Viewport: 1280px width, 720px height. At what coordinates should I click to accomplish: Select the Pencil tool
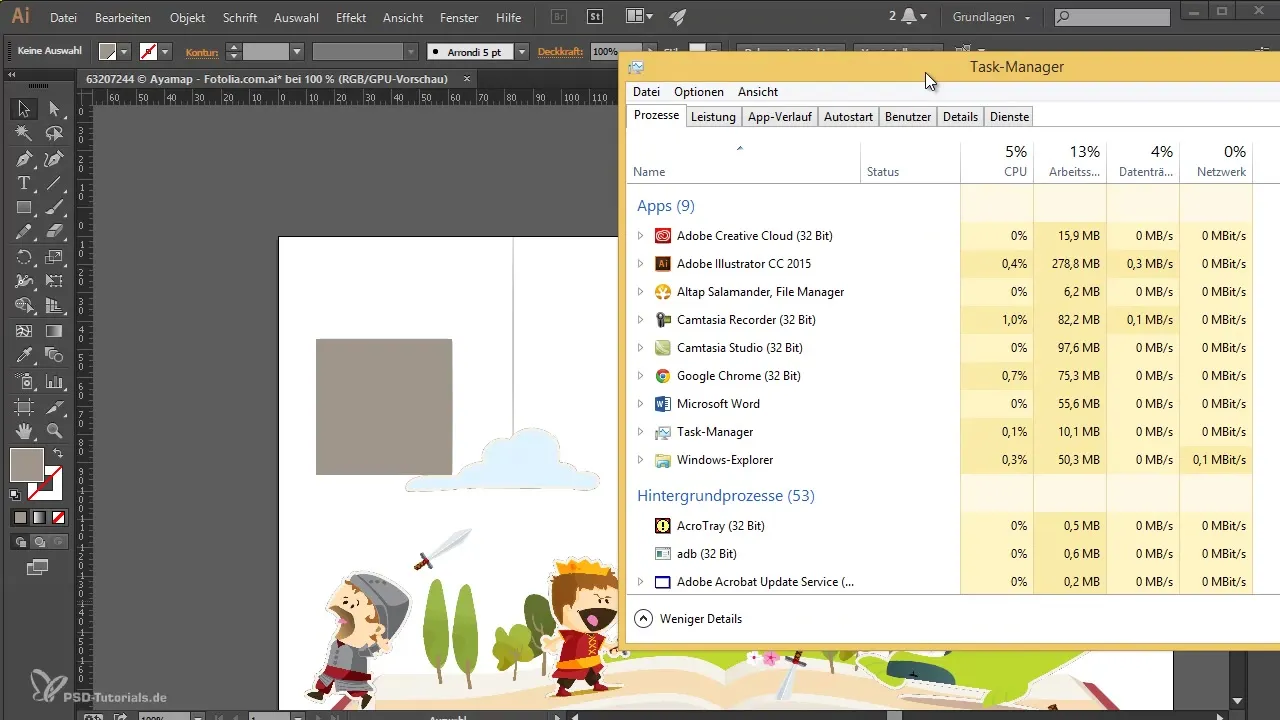pyautogui.click(x=24, y=232)
